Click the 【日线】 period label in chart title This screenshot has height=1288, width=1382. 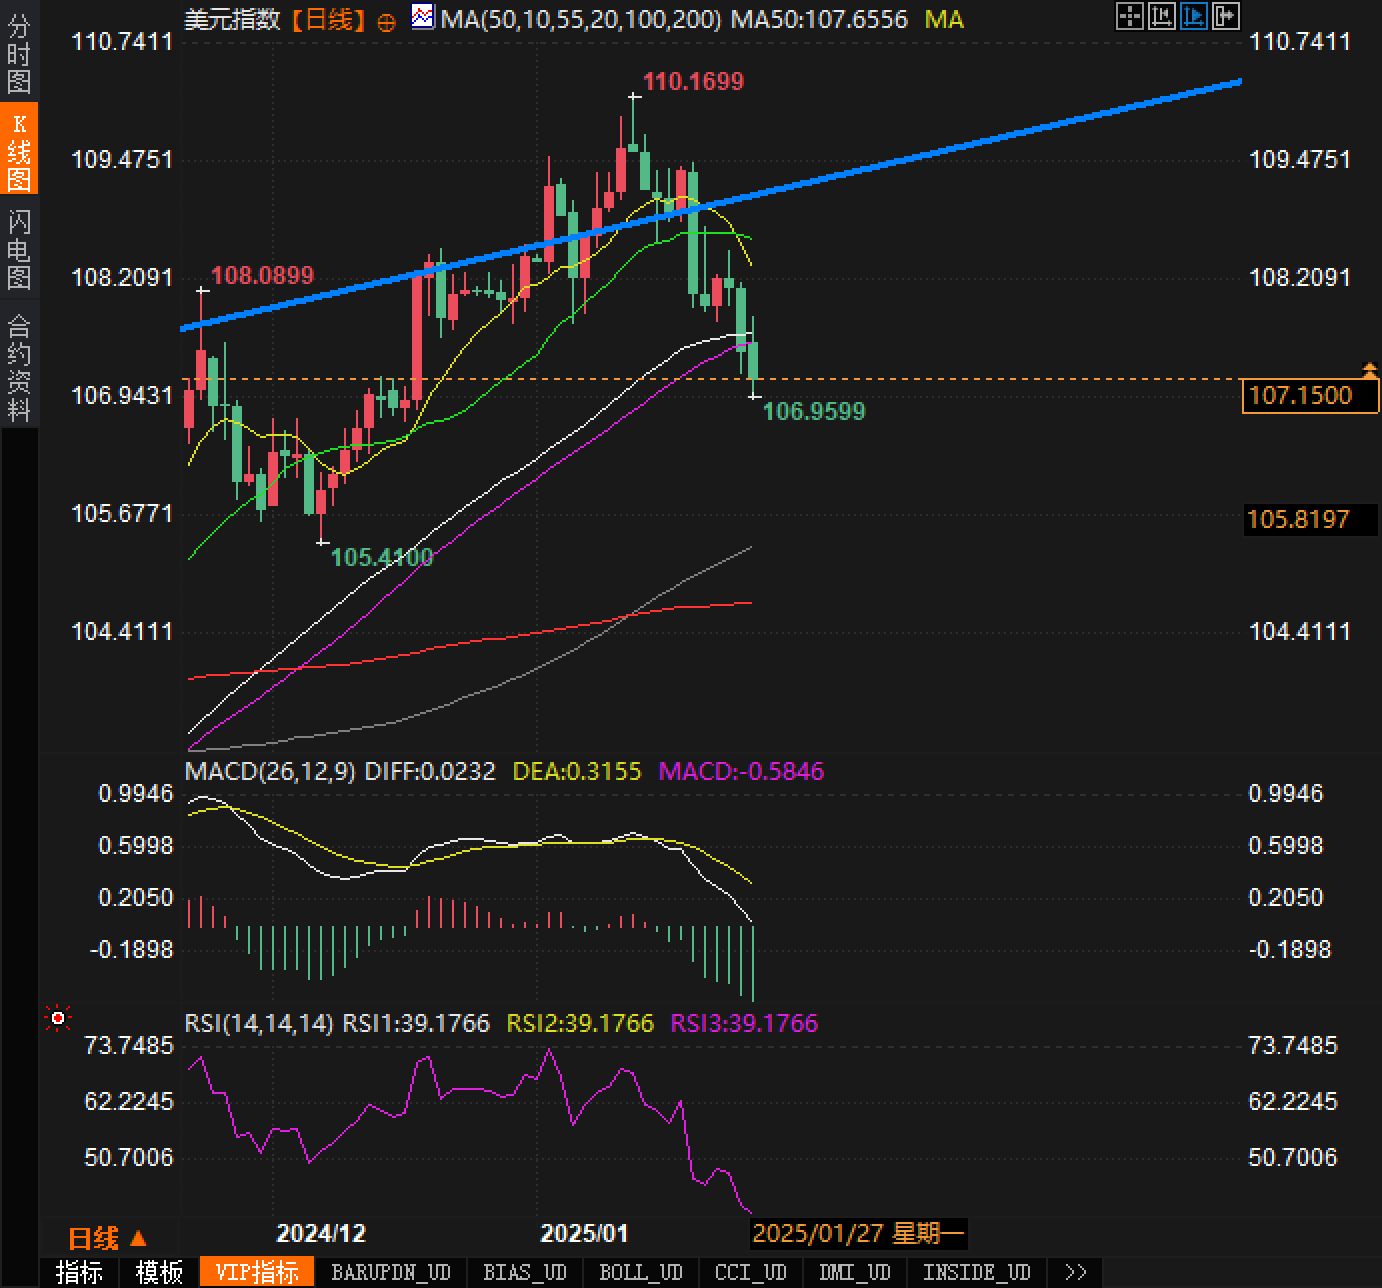tap(328, 20)
